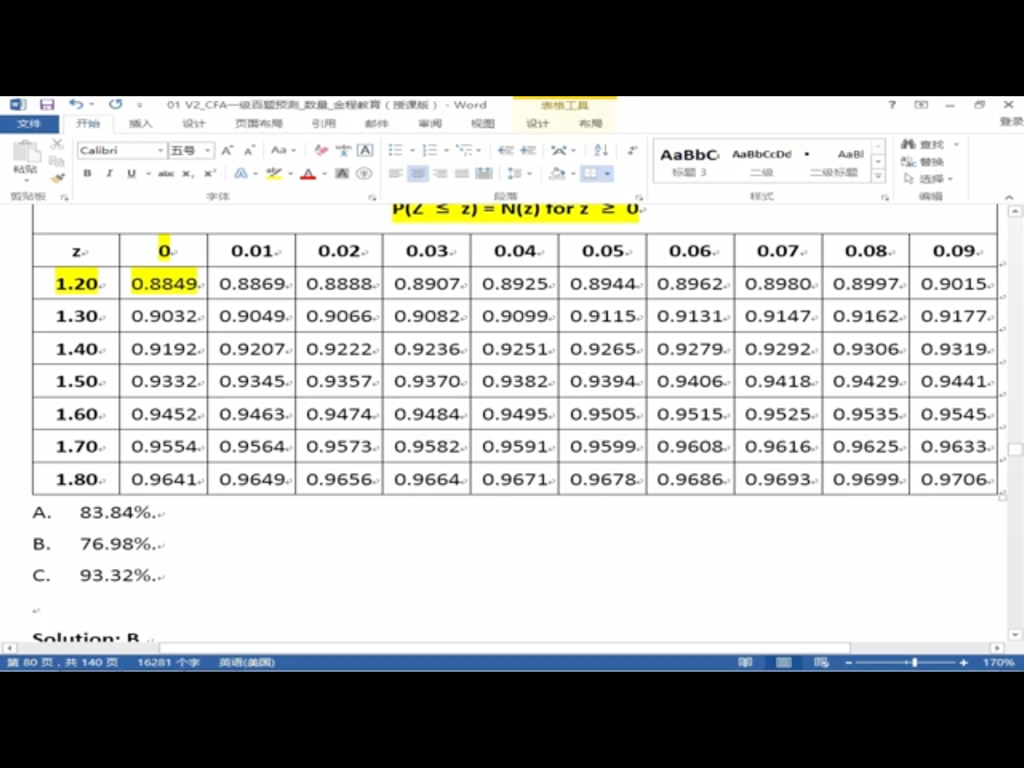The image size is (1024, 768).
Task: Decrease indent icon in paragraph group
Action: pos(505,151)
